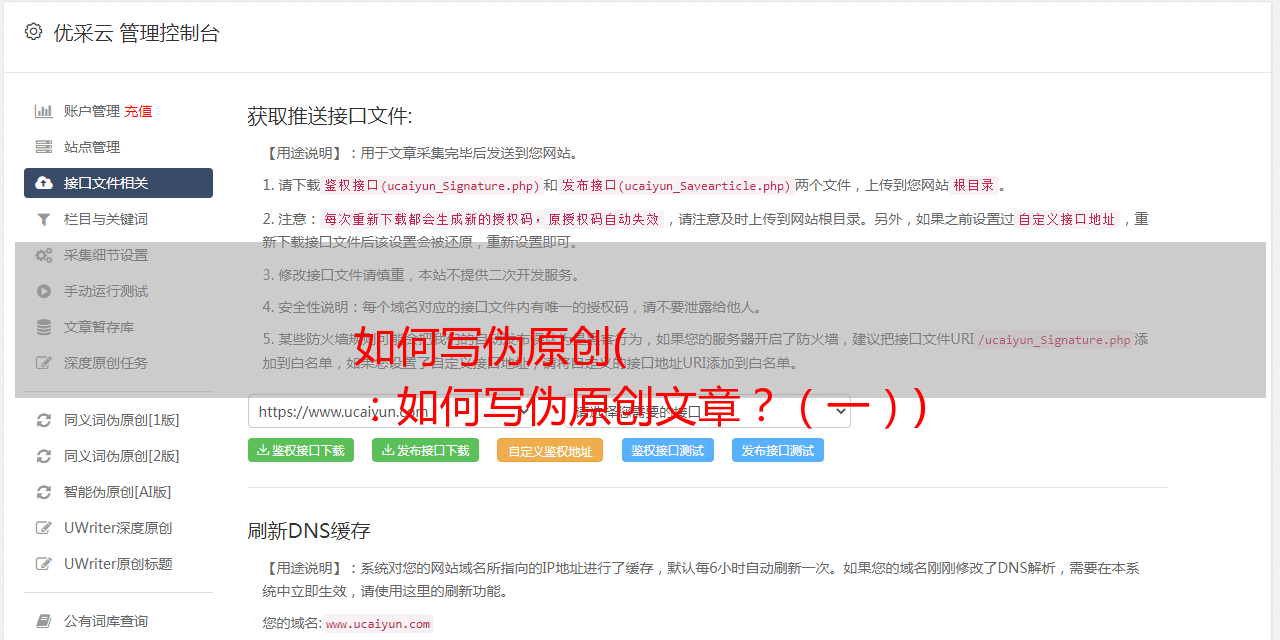Select 接口文件相关 menu item
The height and width of the screenshot is (640, 1280).
(x=118, y=183)
